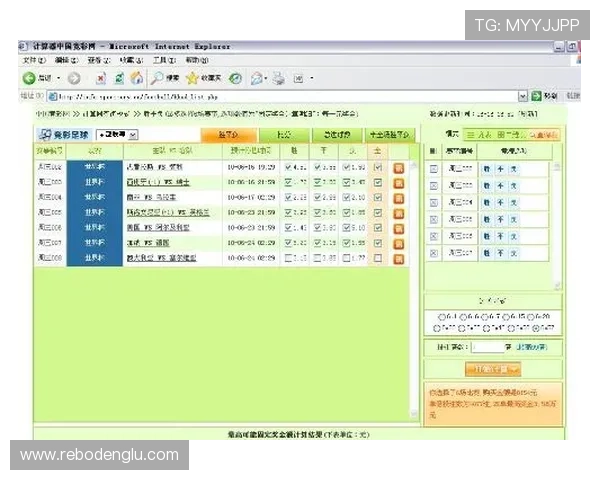Delete the last selected match in the right panel
Image resolution: width=600 pixels, height=480 pixels.
coord(434,253)
